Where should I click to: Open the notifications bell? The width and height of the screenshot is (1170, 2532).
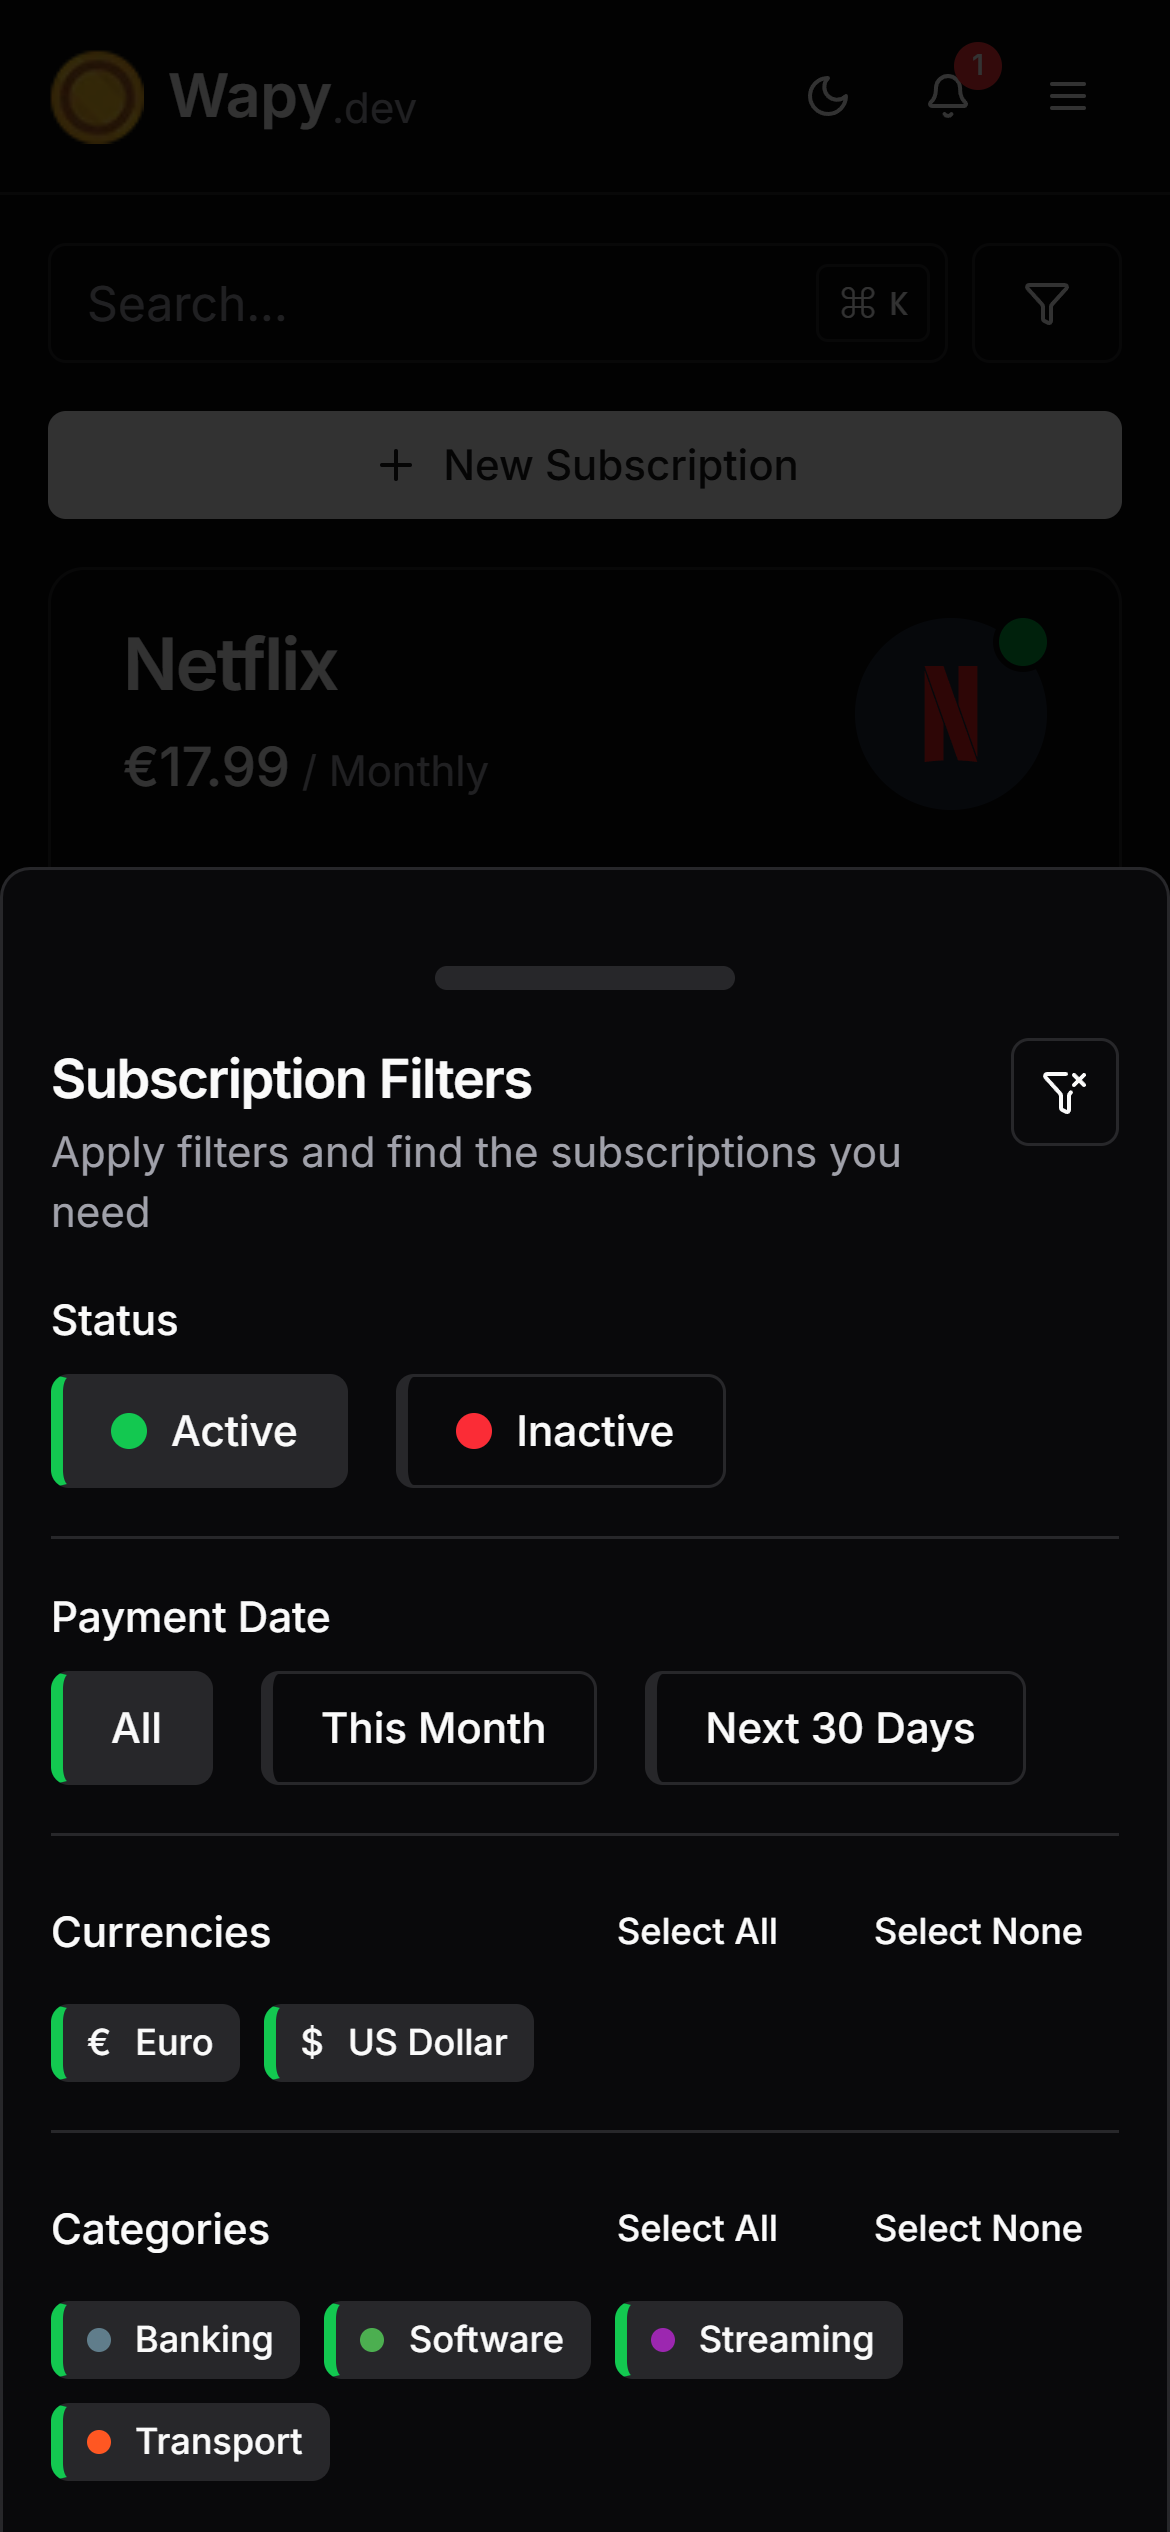click(948, 96)
